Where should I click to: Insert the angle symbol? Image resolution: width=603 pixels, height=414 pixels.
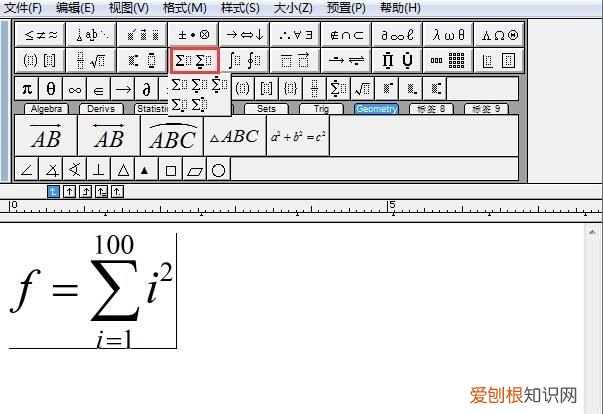pyautogui.click(x=27, y=169)
